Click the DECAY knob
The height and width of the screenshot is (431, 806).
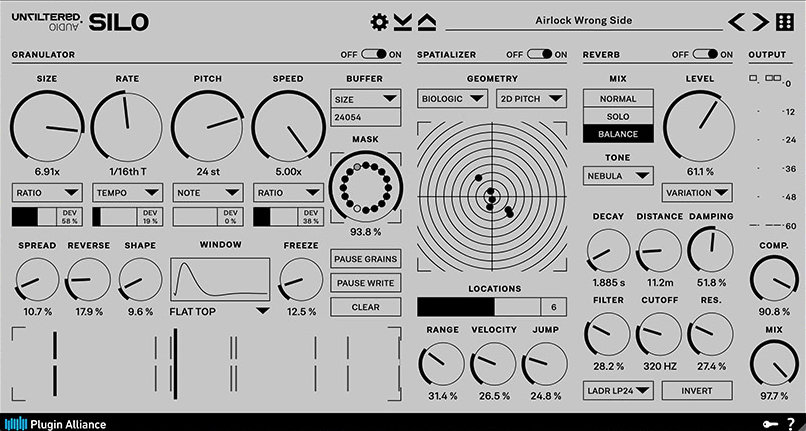608,250
